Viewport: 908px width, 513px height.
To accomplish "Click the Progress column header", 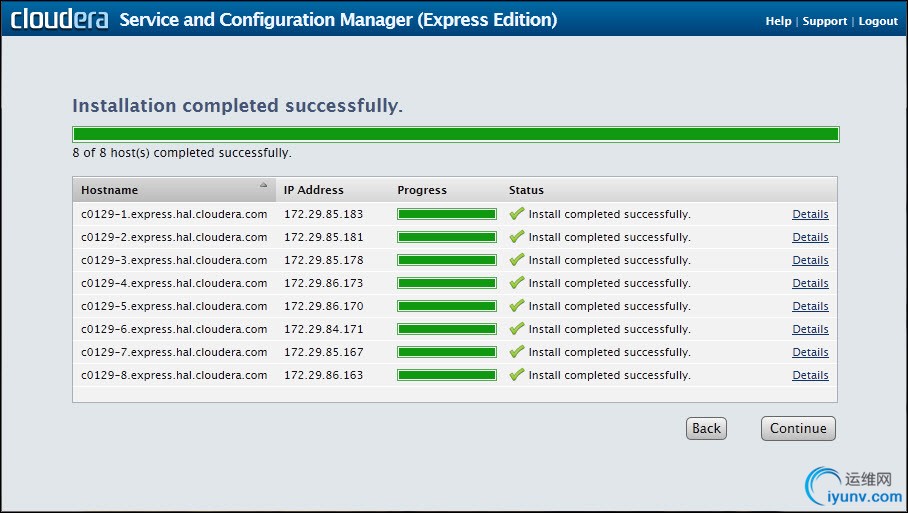I will click(422, 190).
